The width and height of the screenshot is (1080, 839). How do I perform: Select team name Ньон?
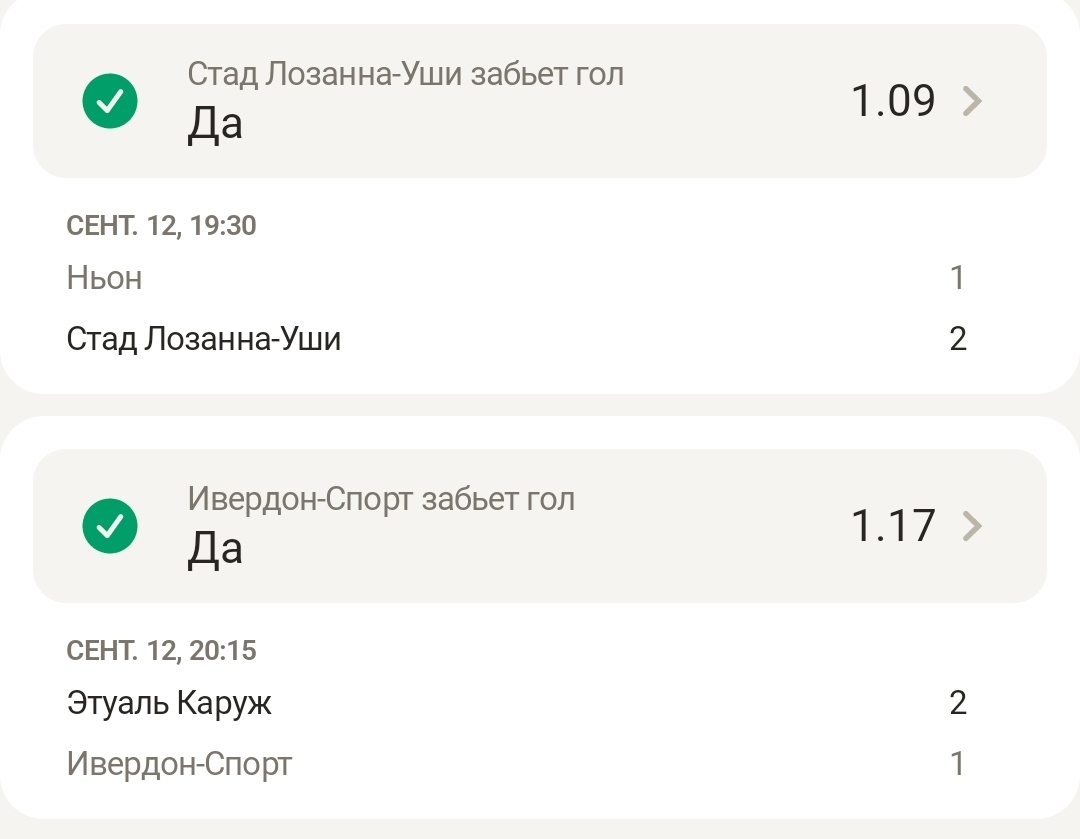[104, 278]
